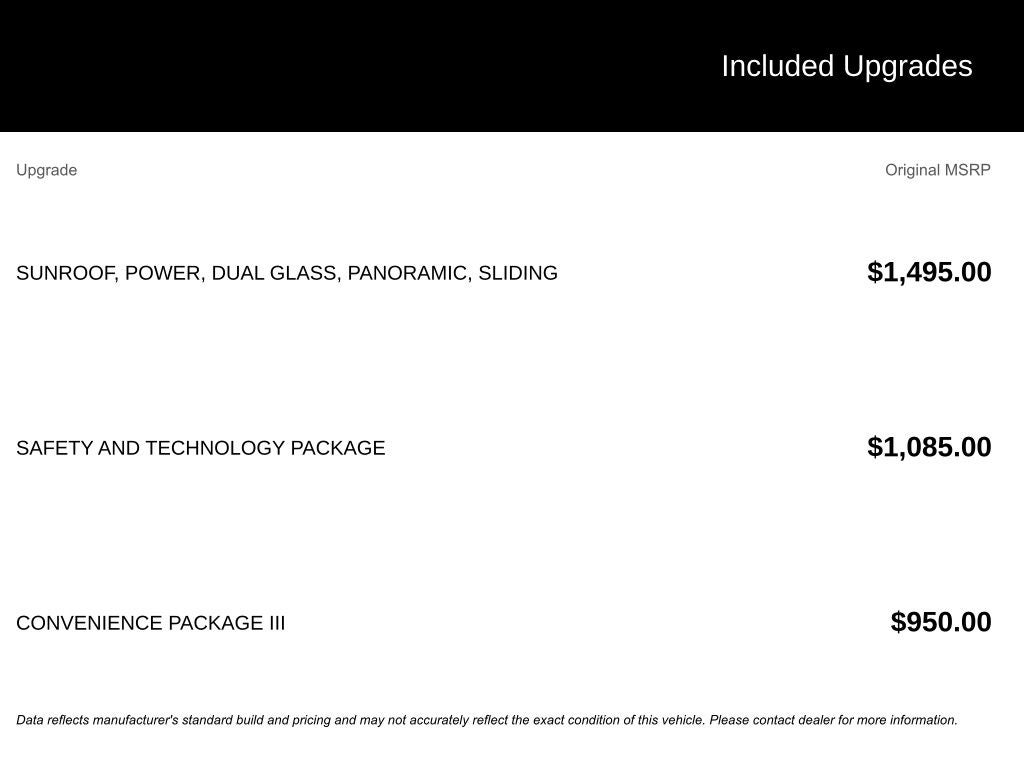The image size is (1024, 768).
Task: Click the Roman numeral III in Convenience Package
Action: (276, 623)
